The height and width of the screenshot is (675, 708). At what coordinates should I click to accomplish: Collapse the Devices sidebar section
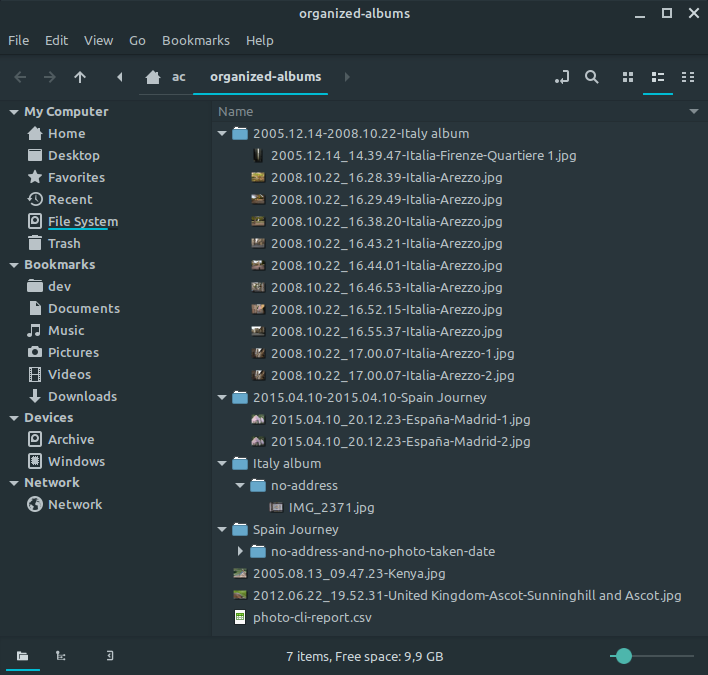click(x=14, y=418)
